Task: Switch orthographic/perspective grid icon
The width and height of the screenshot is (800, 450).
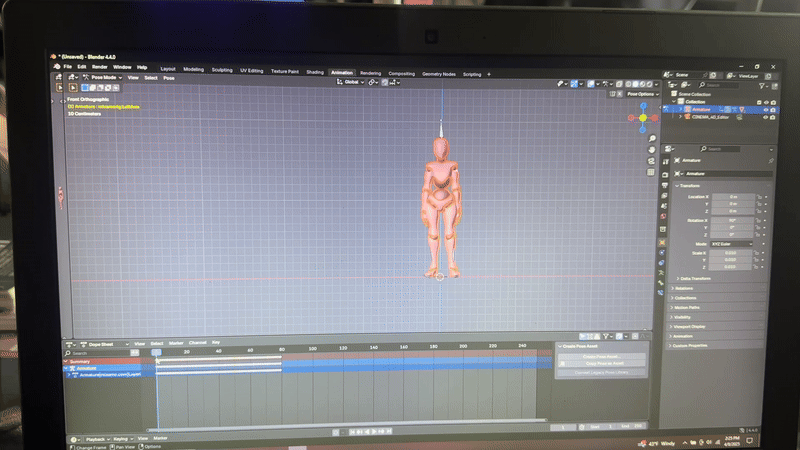Action: click(x=653, y=173)
